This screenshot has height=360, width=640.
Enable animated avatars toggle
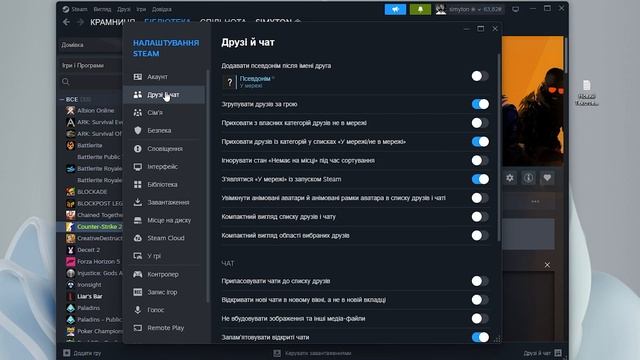[480, 198]
